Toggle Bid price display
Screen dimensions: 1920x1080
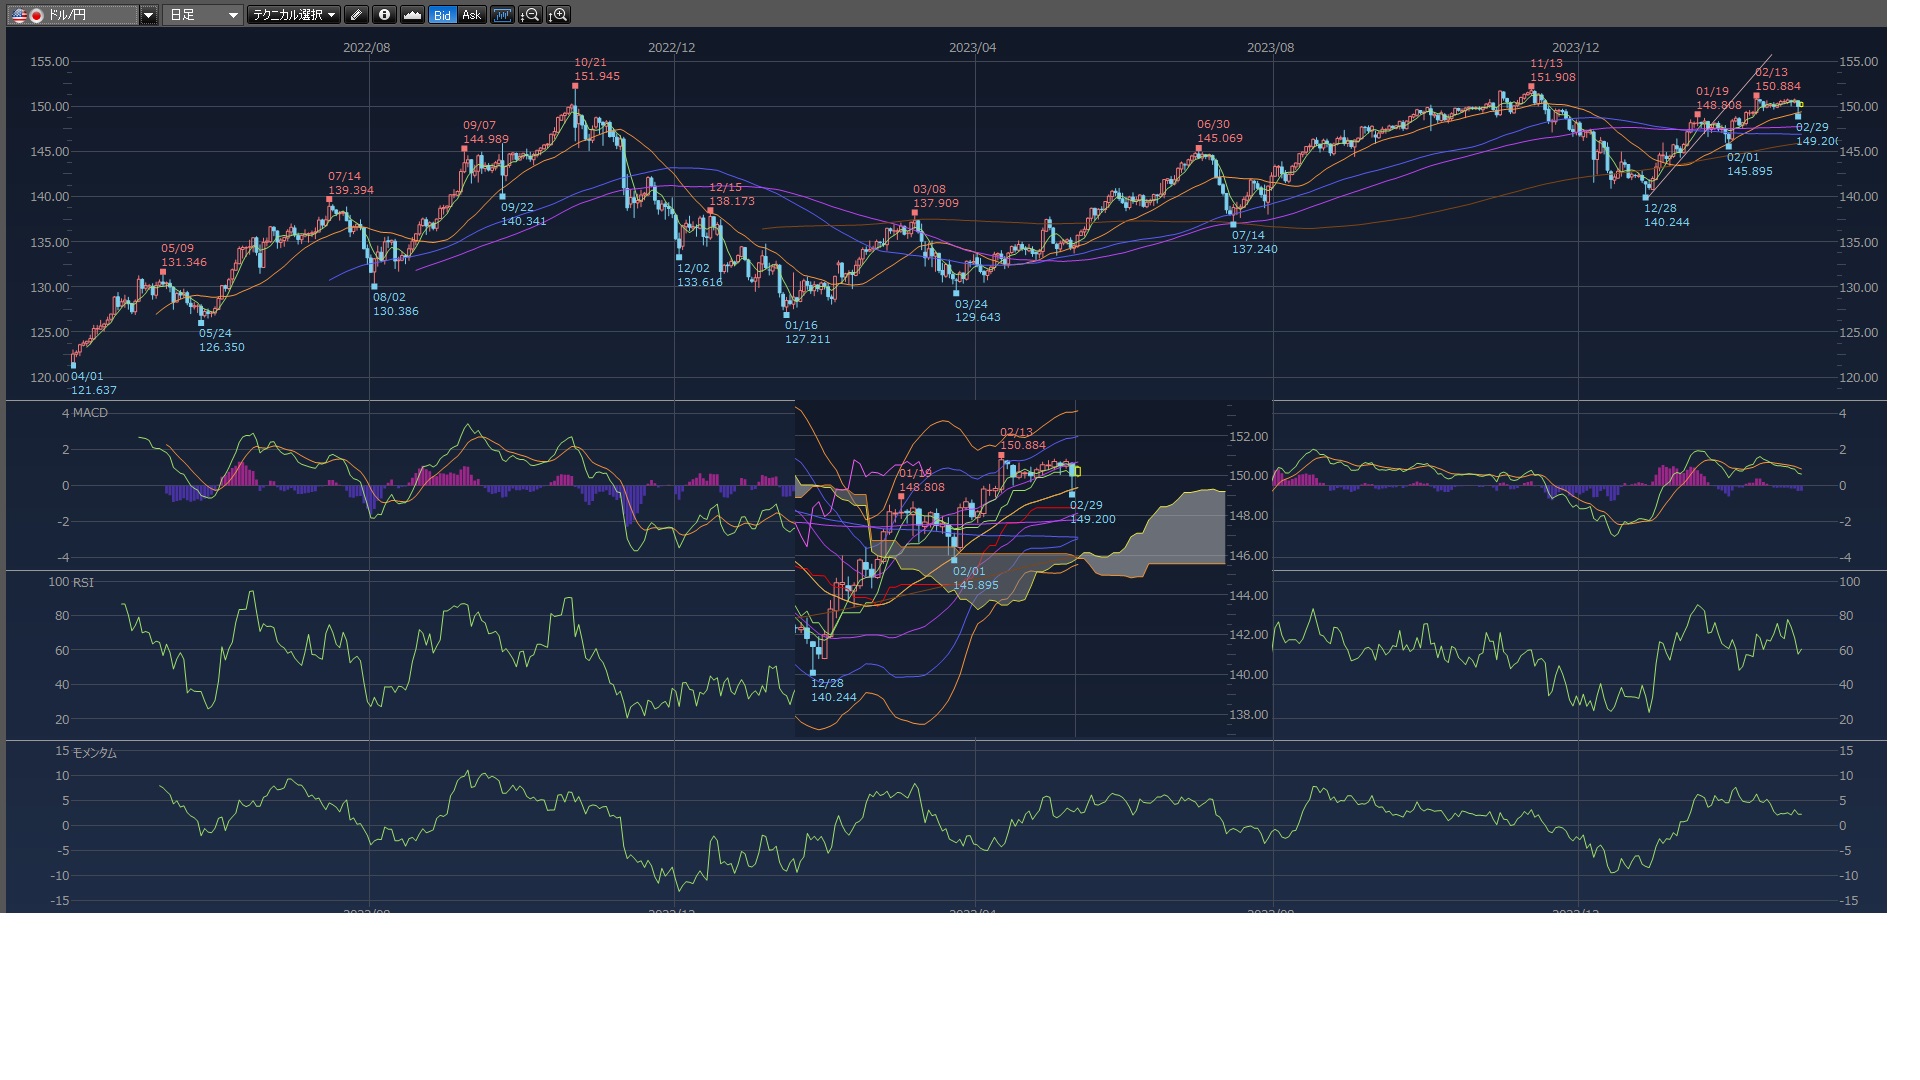coord(442,15)
